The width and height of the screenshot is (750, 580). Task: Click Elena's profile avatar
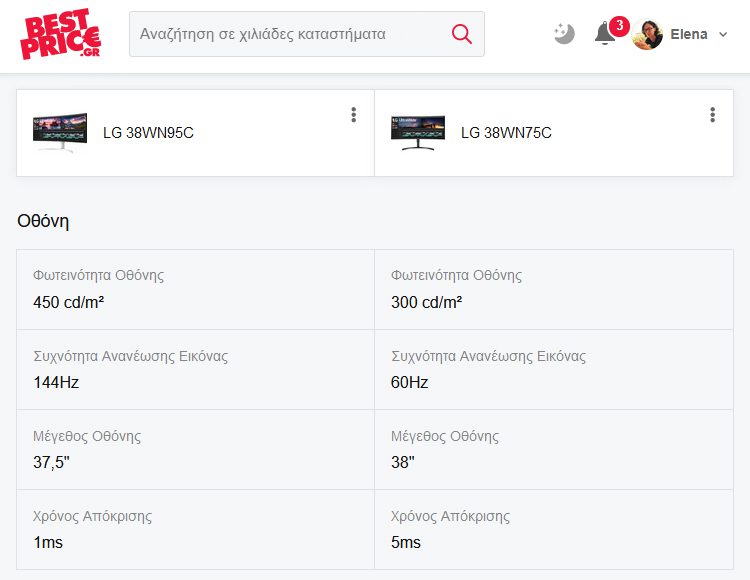(647, 34)
